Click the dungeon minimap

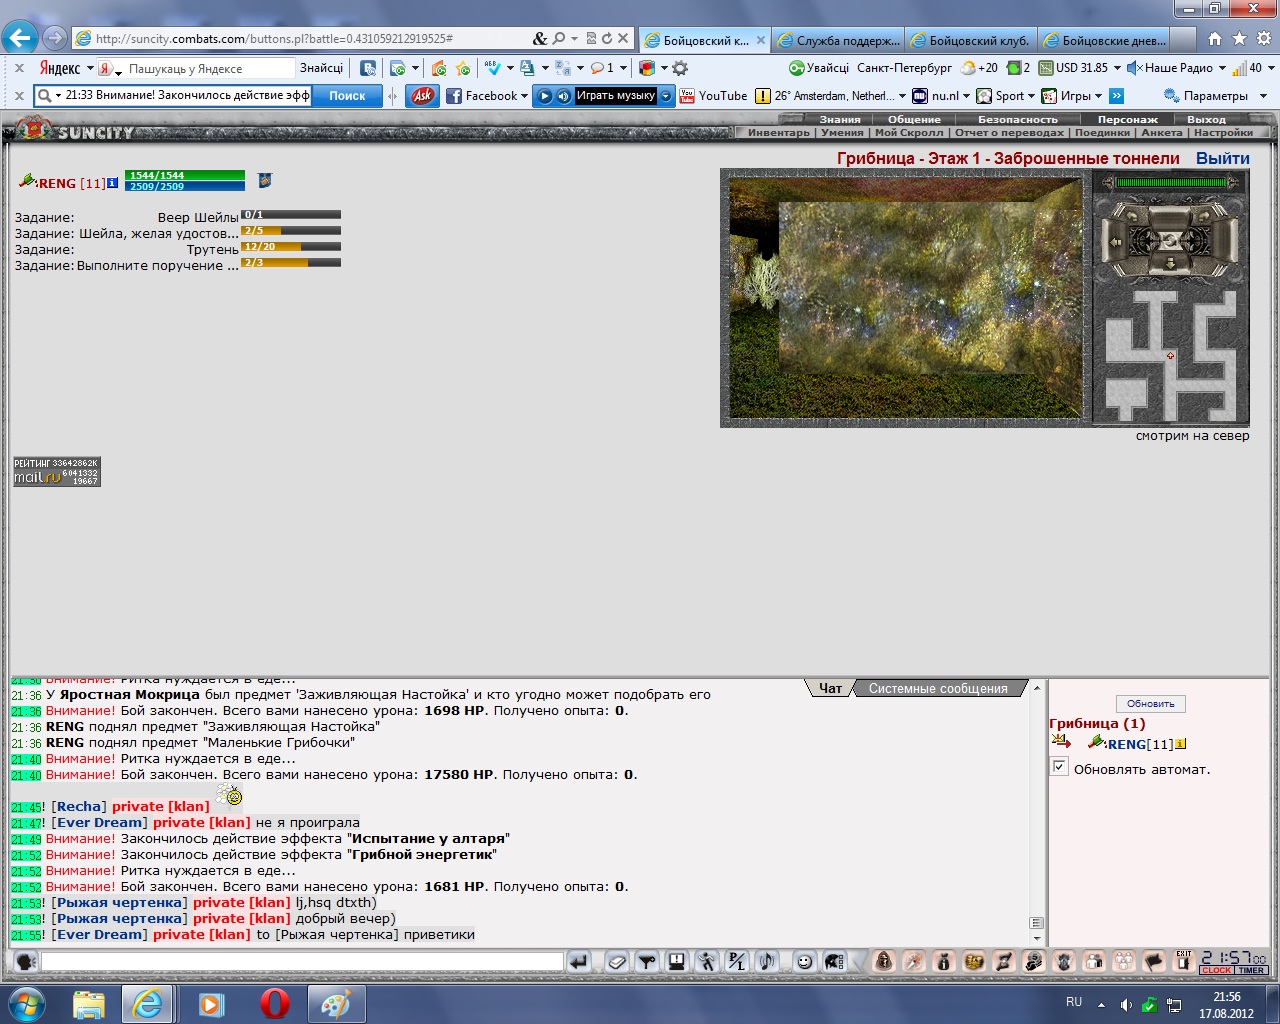click(1170, 355)
